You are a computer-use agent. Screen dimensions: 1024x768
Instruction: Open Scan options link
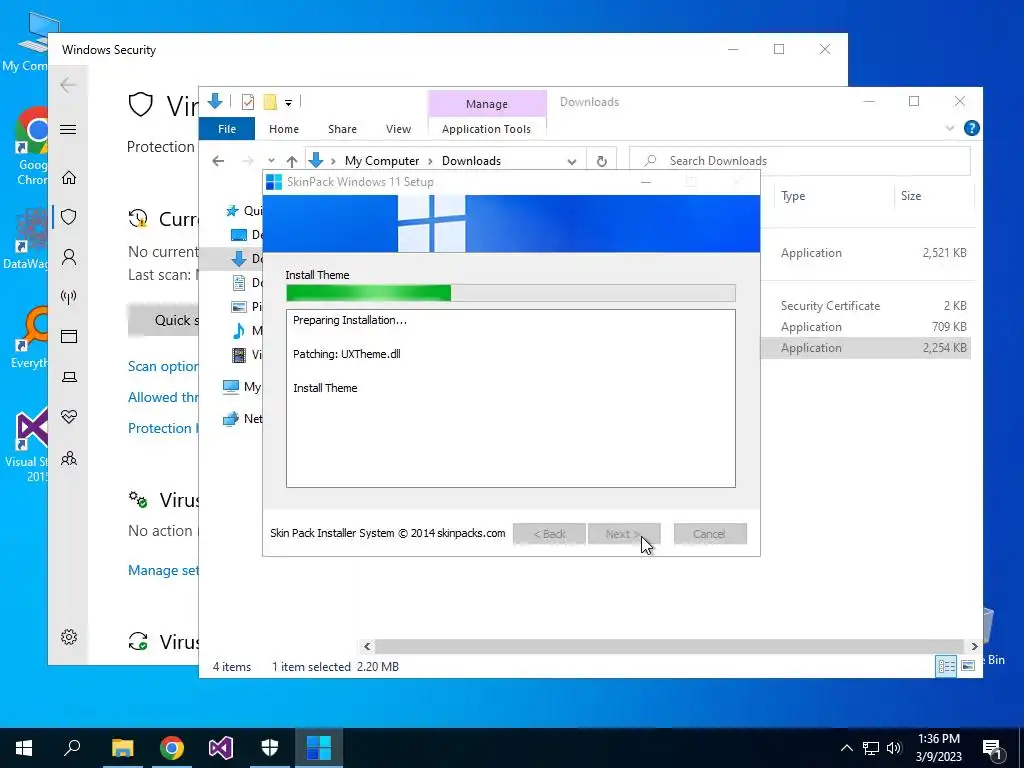click(x=163, y=366)
